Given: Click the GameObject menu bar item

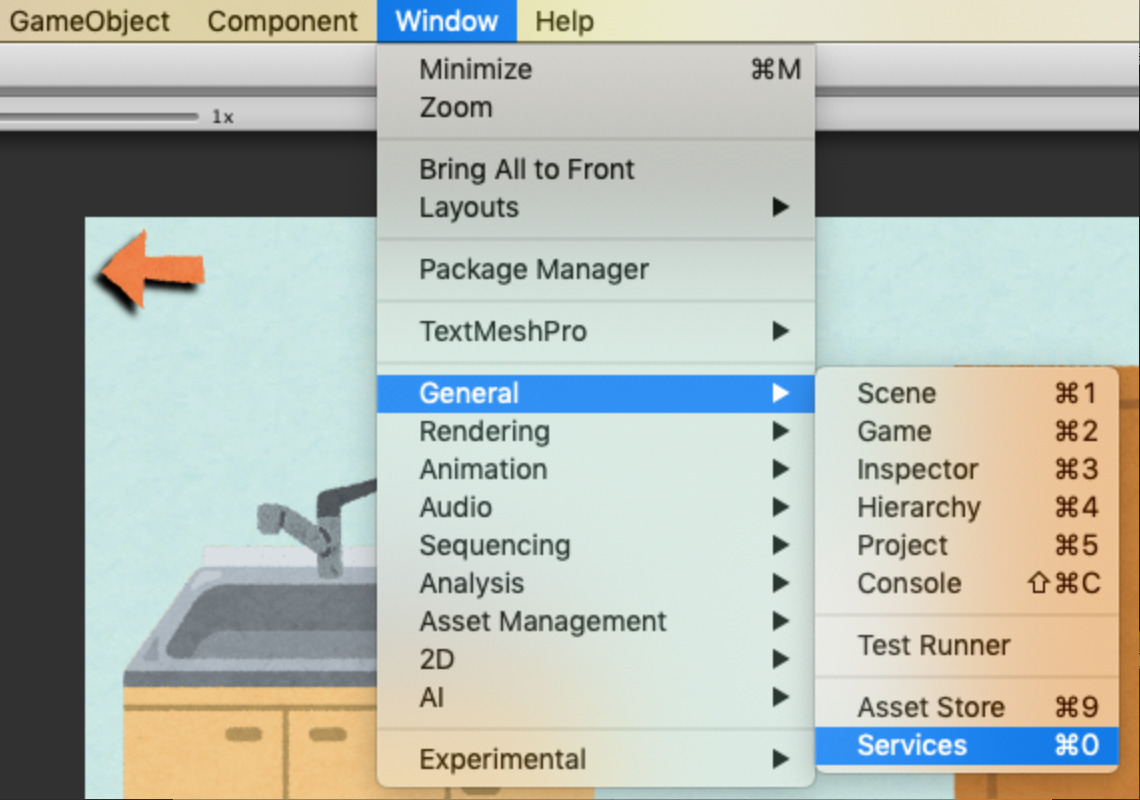Looking at the screenshot, I should point(90,21).
